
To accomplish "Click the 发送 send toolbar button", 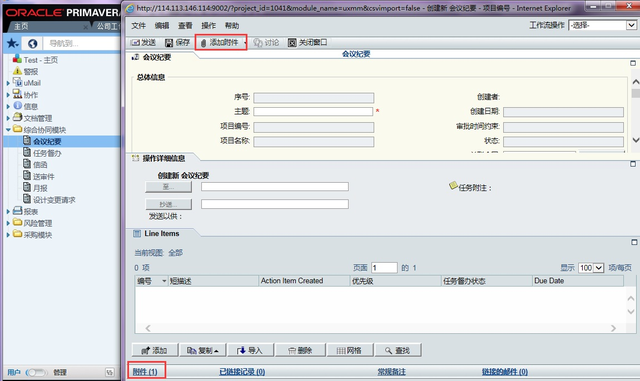I will [x=143, y=42].
